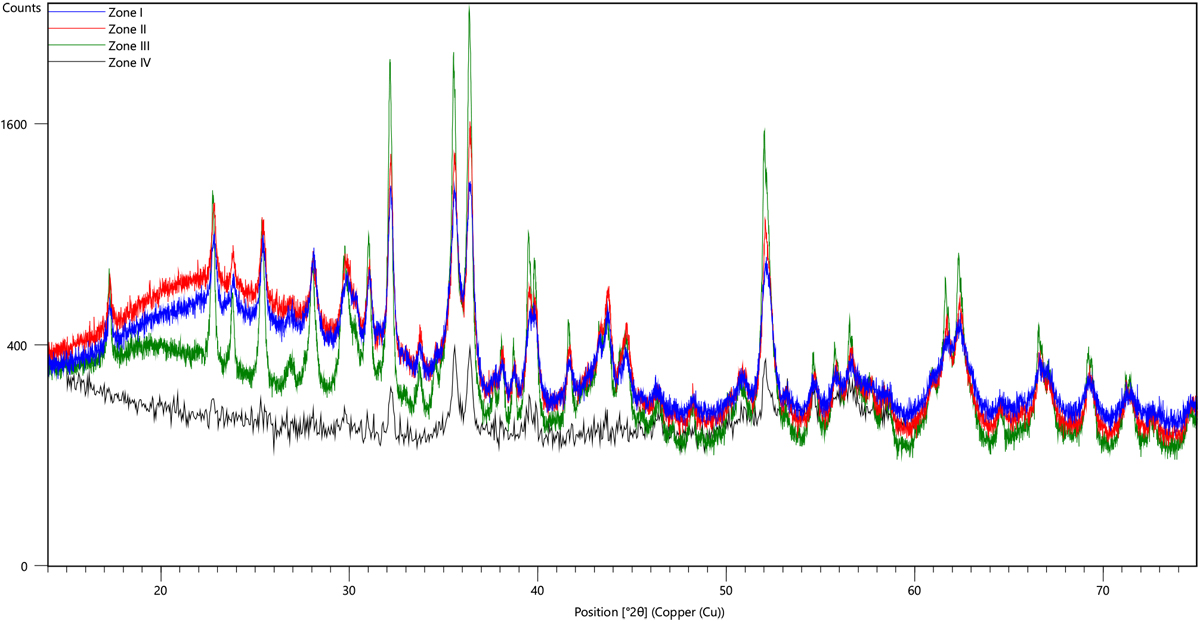Click the 50 x-axis tick label
The height and width of the screenshot is (621, 1200).
click(726, 589)
